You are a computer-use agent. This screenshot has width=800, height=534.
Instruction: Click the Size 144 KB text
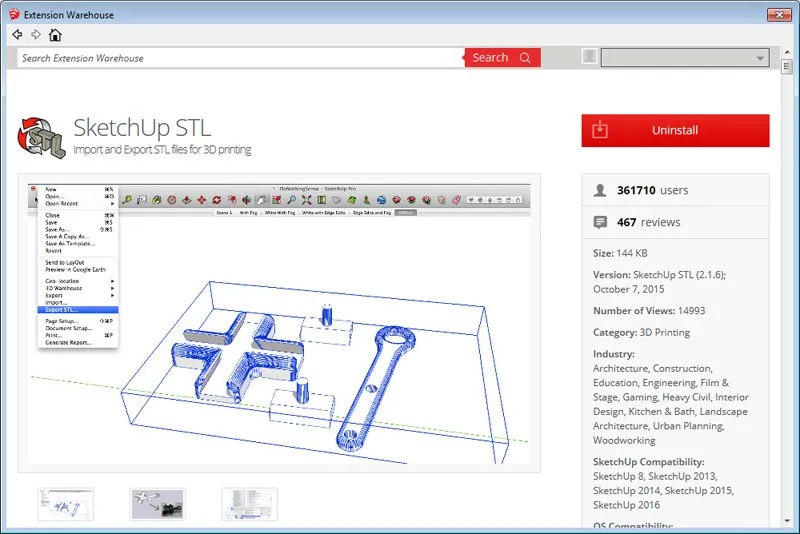click(x=620, y=253)
